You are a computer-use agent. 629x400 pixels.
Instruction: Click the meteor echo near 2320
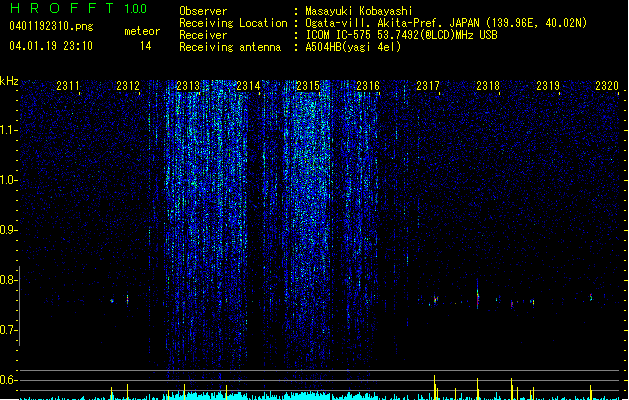coord(590,297)
